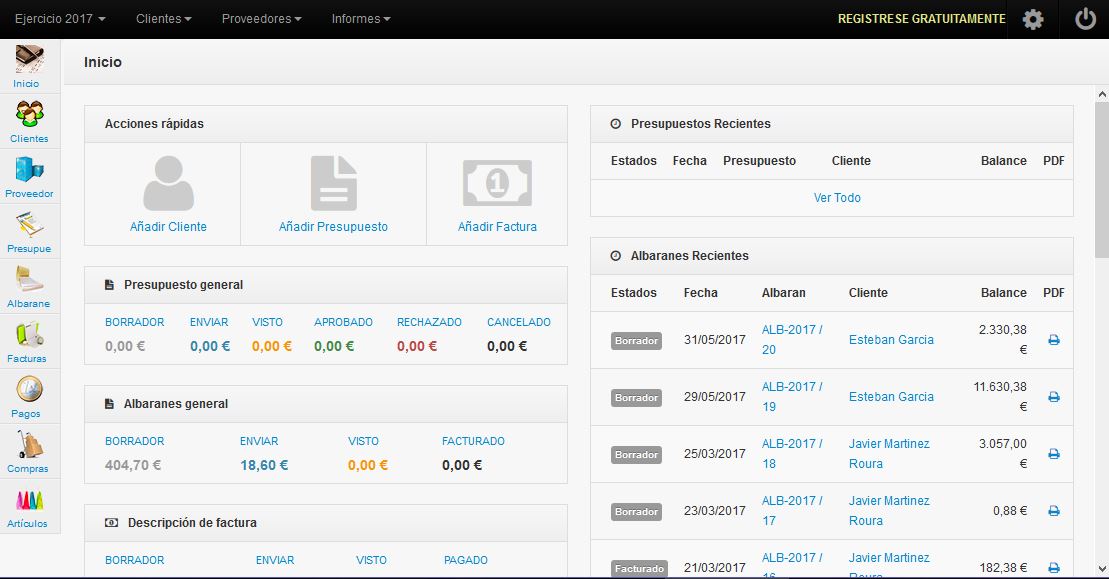Click CANCELADO label in Presupuesto general
The width and height of the screenshot is (1109, 579).
pyautogui.click(x=518, y=322)
